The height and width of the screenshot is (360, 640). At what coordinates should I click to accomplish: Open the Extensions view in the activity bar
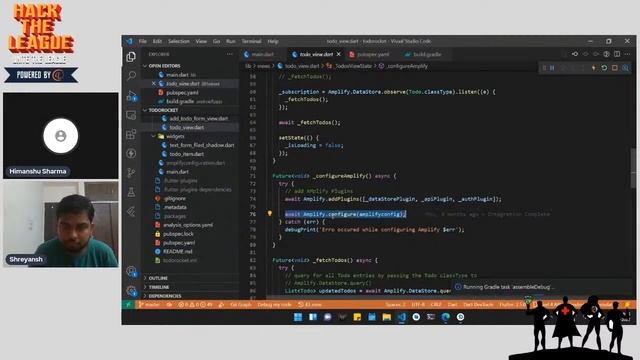point(131,134)
